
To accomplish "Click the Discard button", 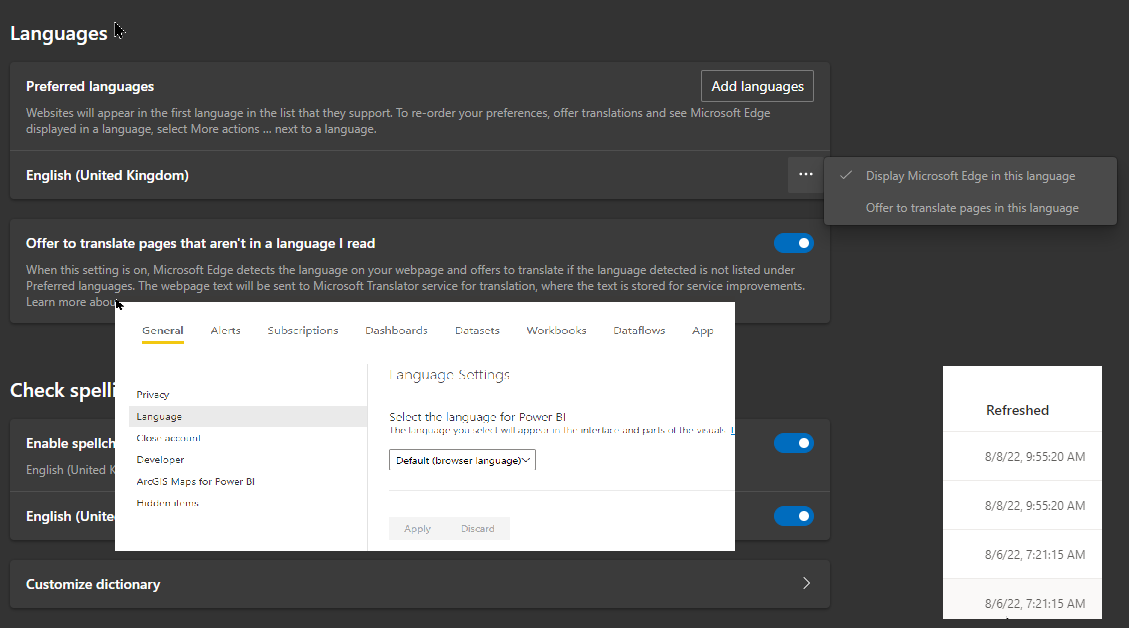I will (477, 529).
